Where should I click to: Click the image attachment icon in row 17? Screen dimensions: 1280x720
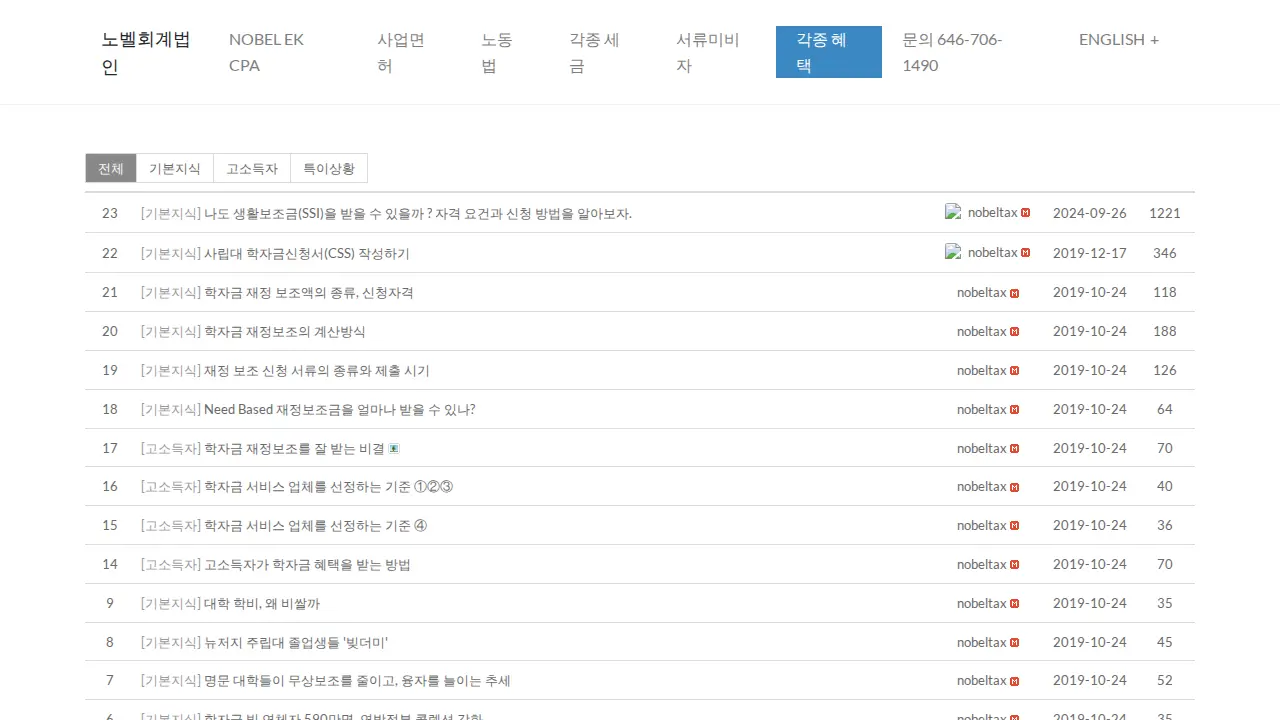(394, 449)
